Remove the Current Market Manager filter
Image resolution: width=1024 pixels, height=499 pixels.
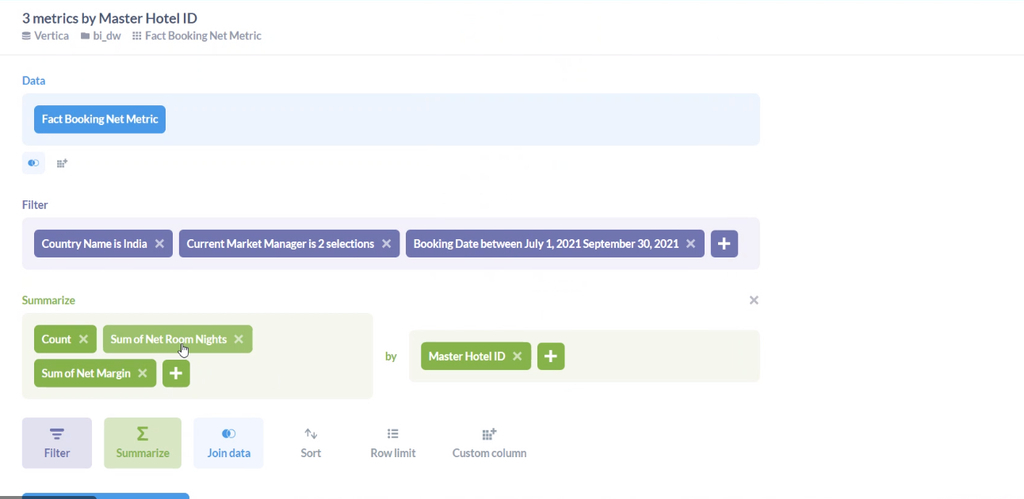pos(386,244)
